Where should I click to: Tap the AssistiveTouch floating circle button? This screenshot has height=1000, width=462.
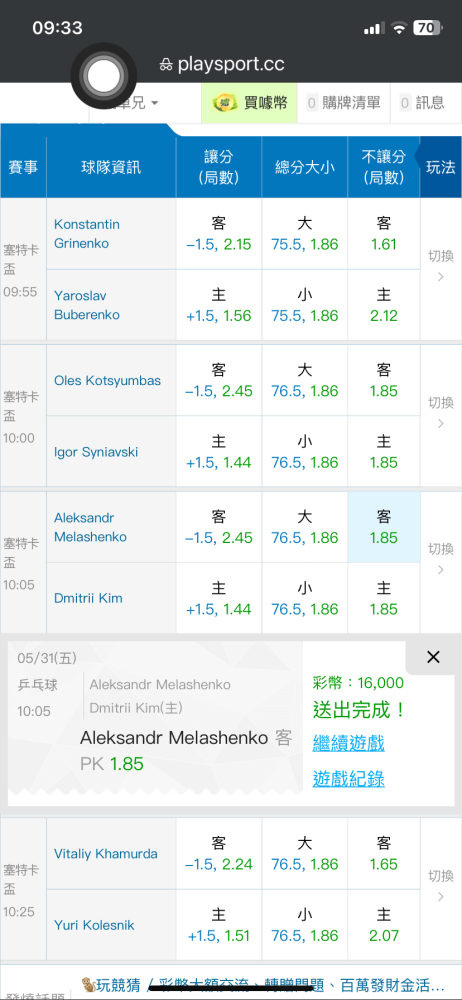pos(103,75)
